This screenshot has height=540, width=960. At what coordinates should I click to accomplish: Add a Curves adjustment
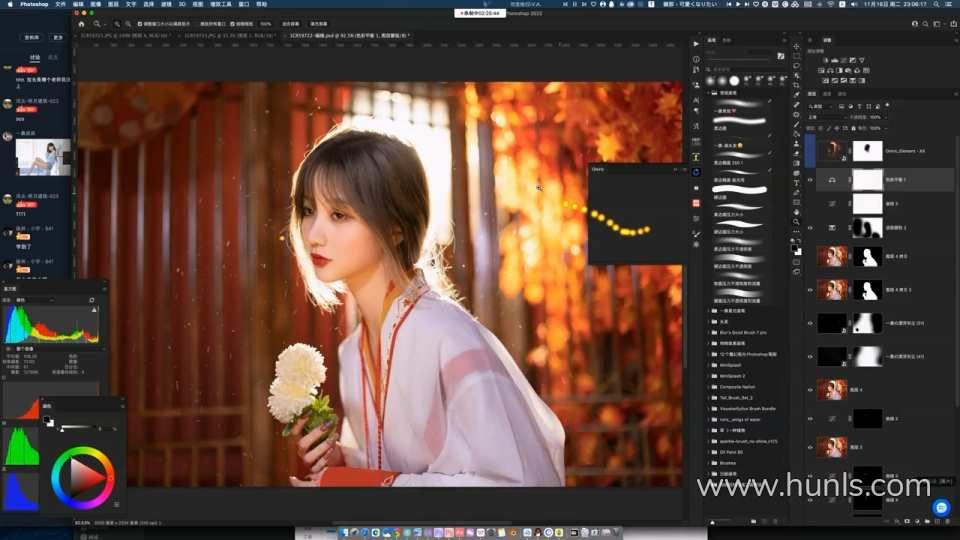click(x=844, y=60)
